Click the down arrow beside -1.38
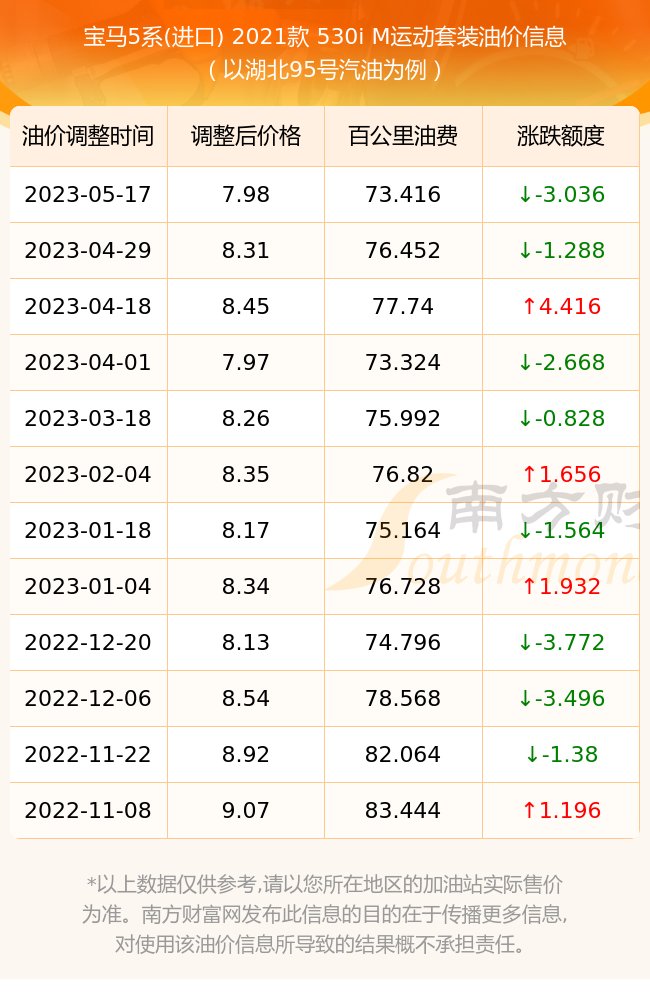The width and height of the screenshot is (650, 1000). (532, 754)
